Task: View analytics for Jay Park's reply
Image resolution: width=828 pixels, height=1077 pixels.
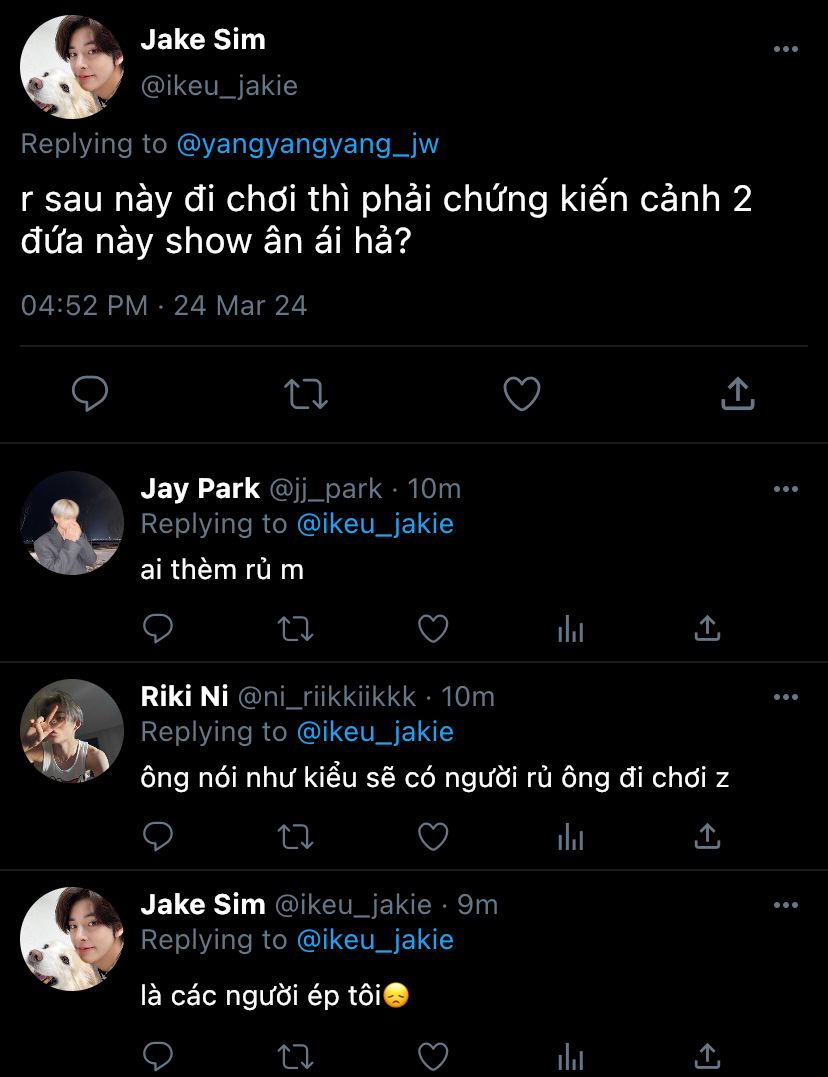Action: pyautogui.click(x=570, y=628)
